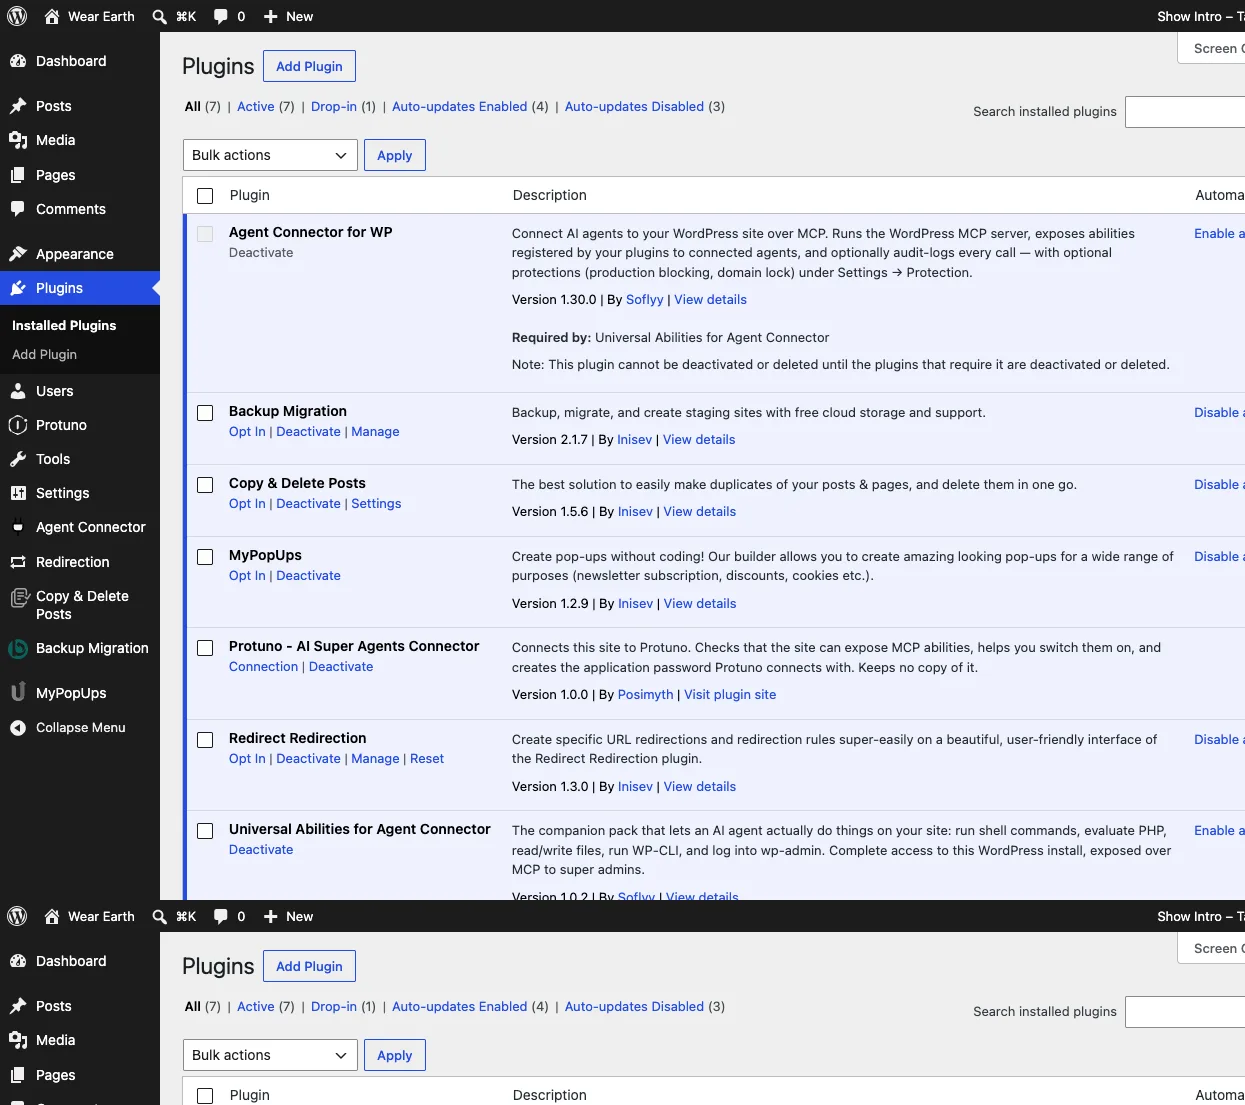This screenshot has height=1105, width=1245.
Task: Open Inisev author link in Backup Migration row
Action: [635, 439]
